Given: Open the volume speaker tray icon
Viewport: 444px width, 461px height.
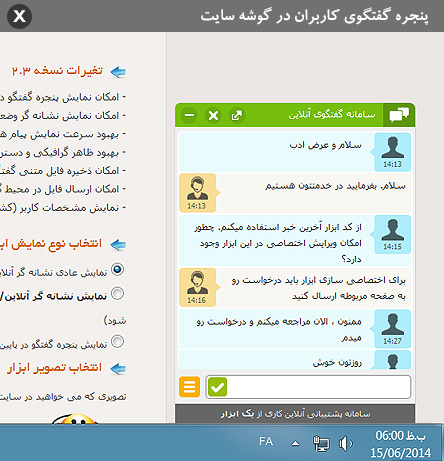Looking at the screenshot, I should pyautogui.click(x=346, y=444).
